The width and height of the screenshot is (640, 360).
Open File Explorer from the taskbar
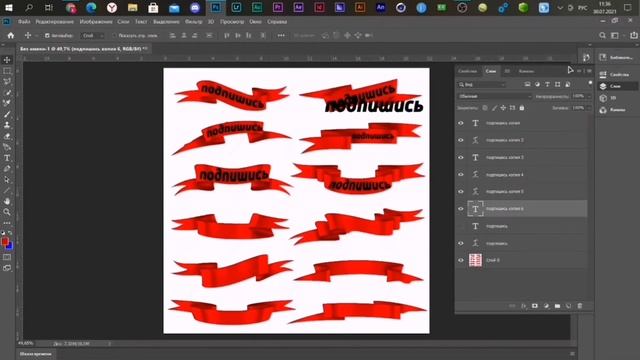[x=132, y=7]
